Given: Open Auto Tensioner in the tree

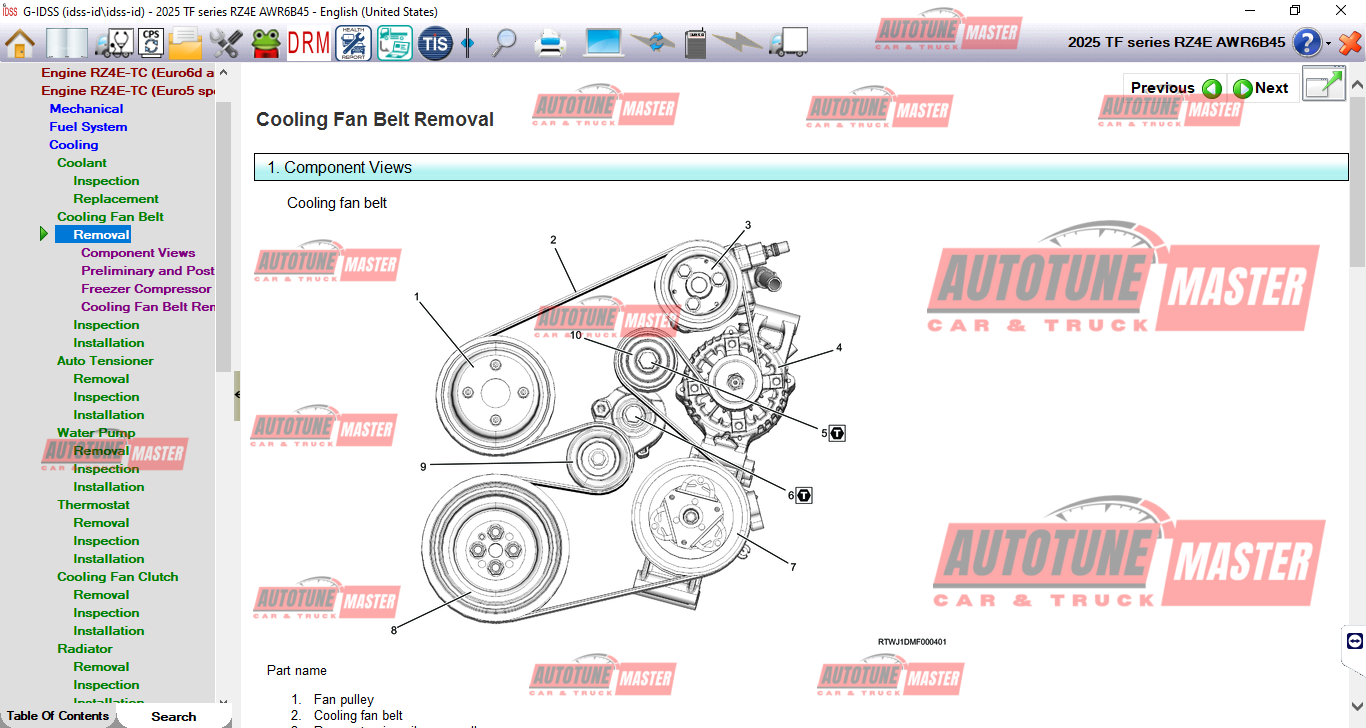Looking at the screenshot, I should (x=105, y=361).
